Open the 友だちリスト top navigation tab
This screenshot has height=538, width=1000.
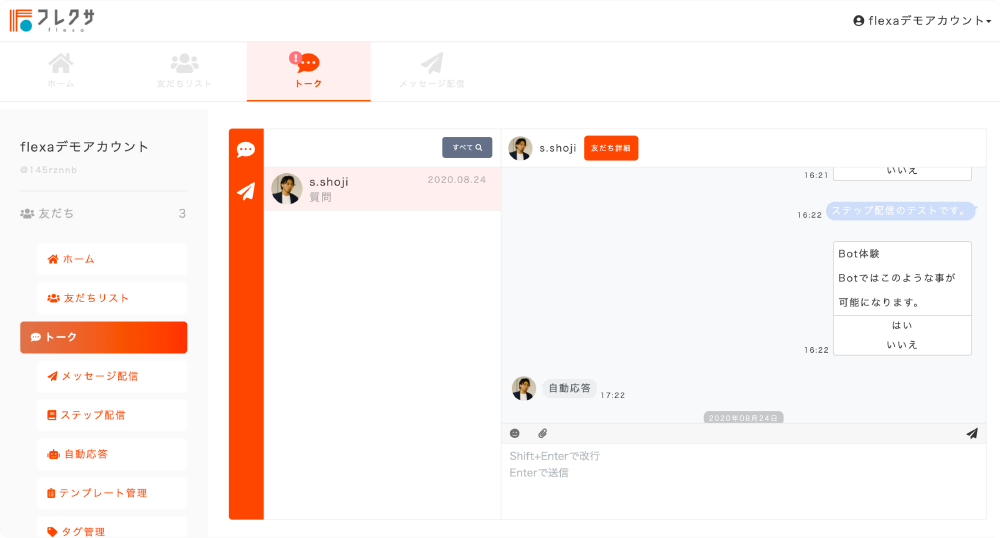coord(184,71)
